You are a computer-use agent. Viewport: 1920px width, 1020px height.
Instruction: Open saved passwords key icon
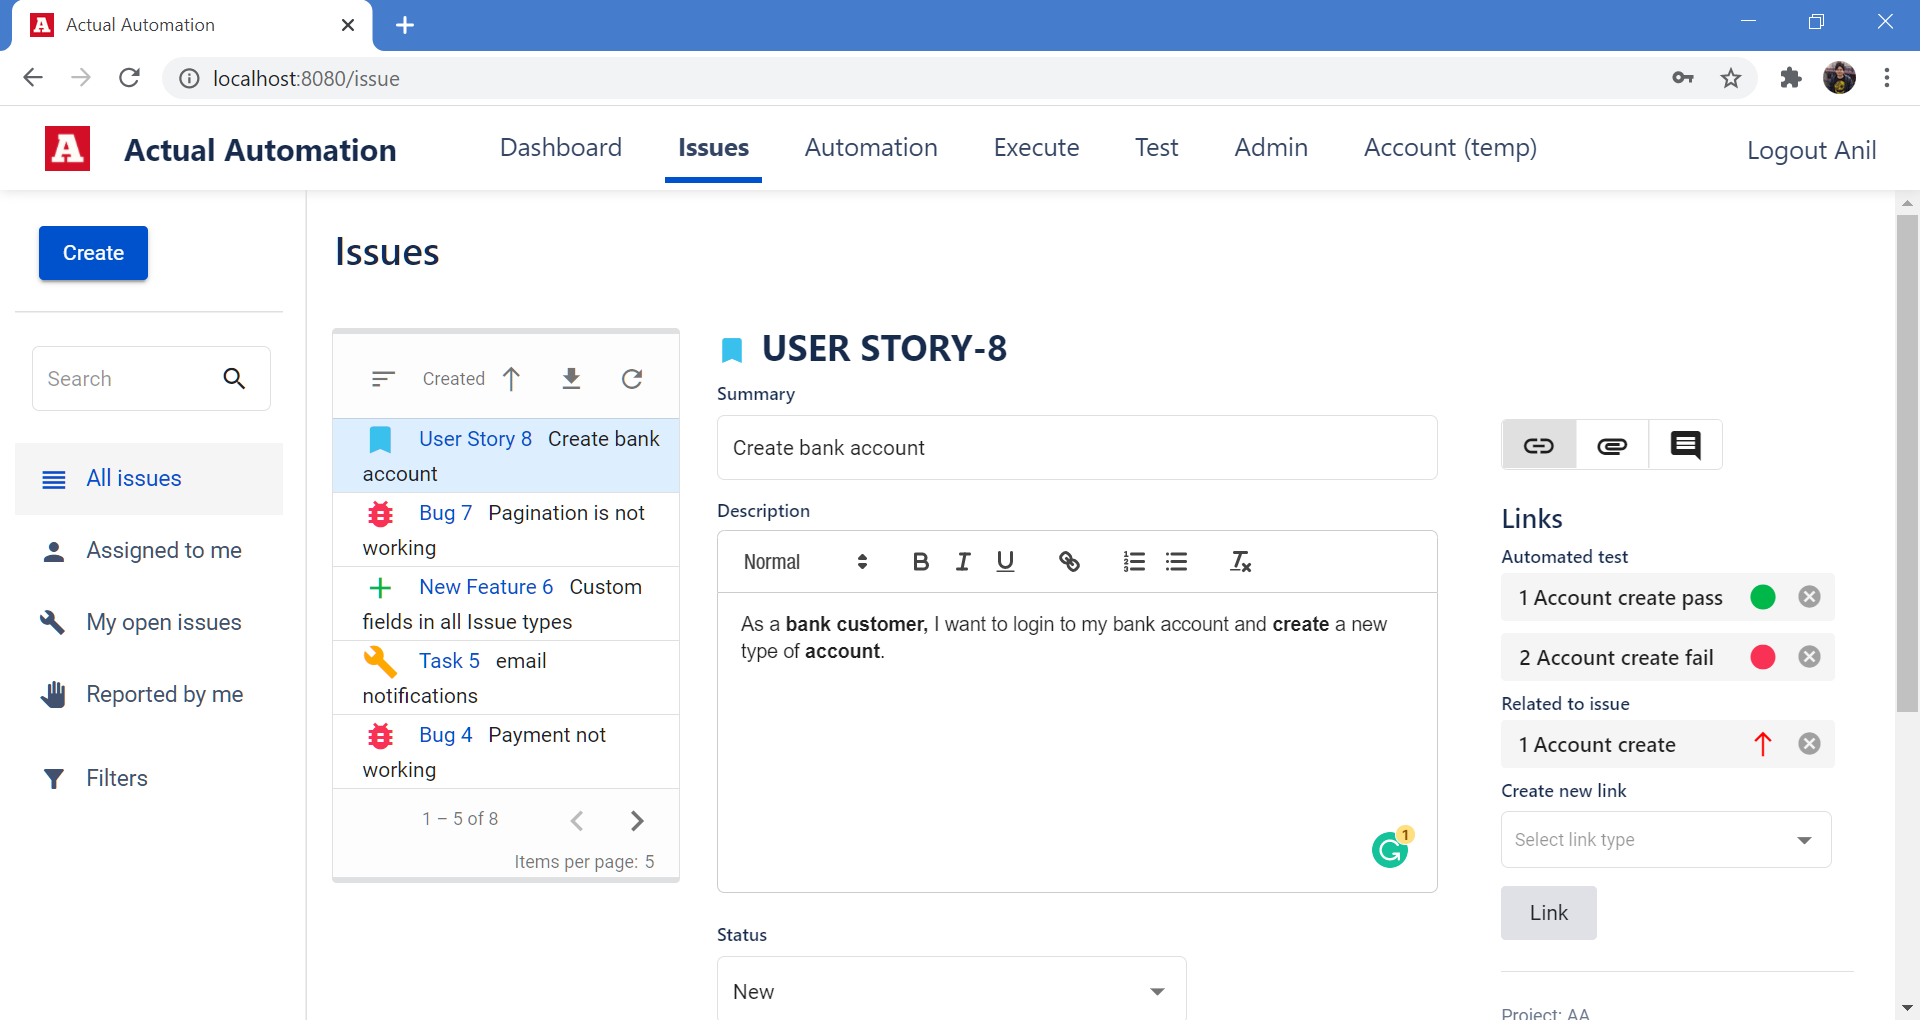click(x=1683, y=78)
